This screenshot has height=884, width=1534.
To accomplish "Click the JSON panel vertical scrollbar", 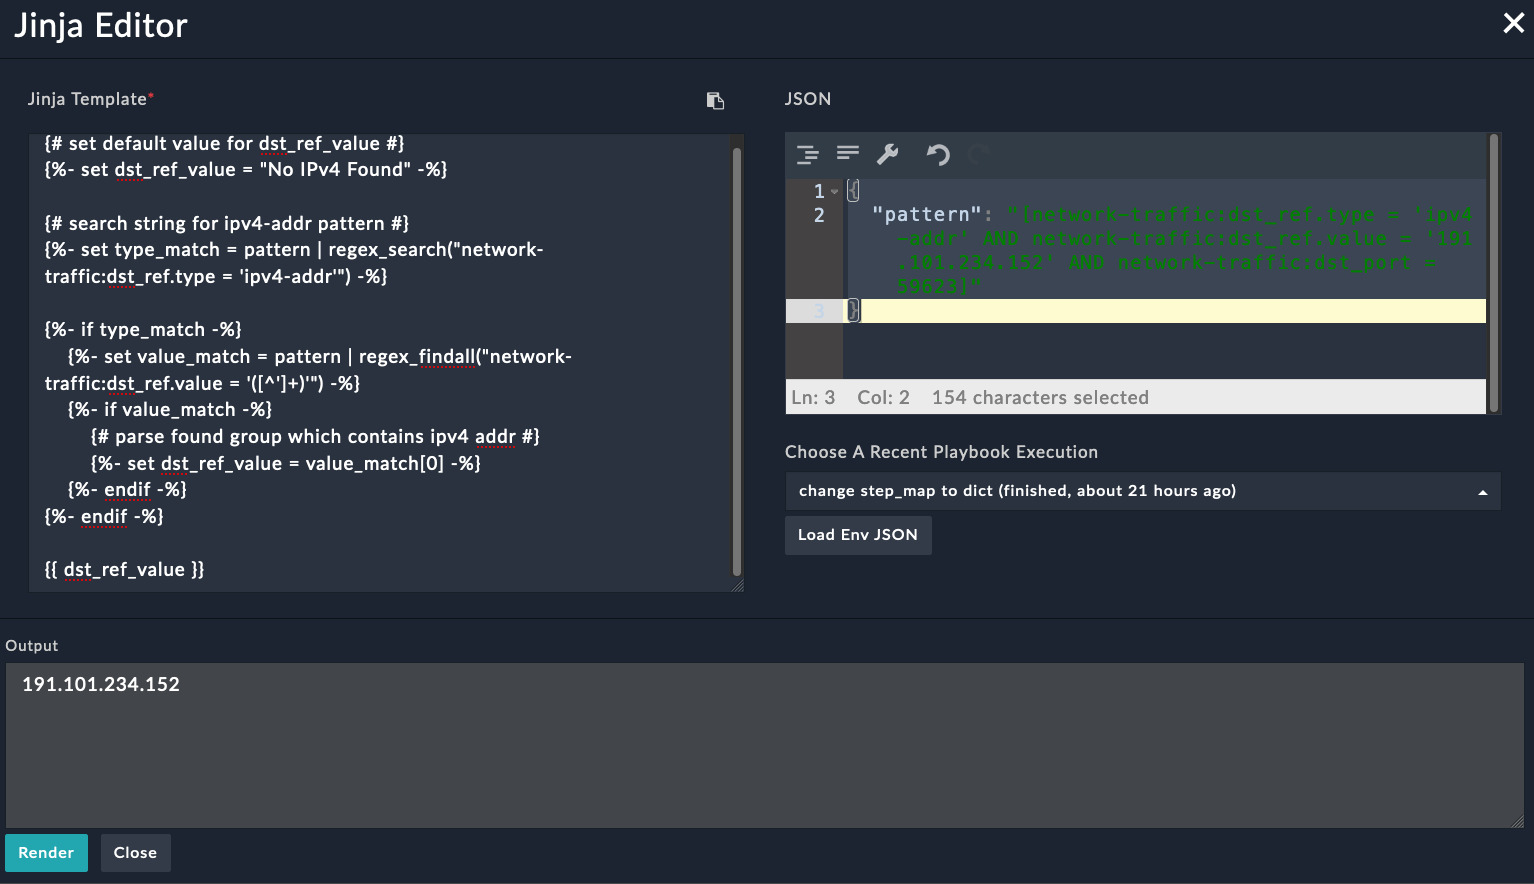I will tap(1494, 273).
